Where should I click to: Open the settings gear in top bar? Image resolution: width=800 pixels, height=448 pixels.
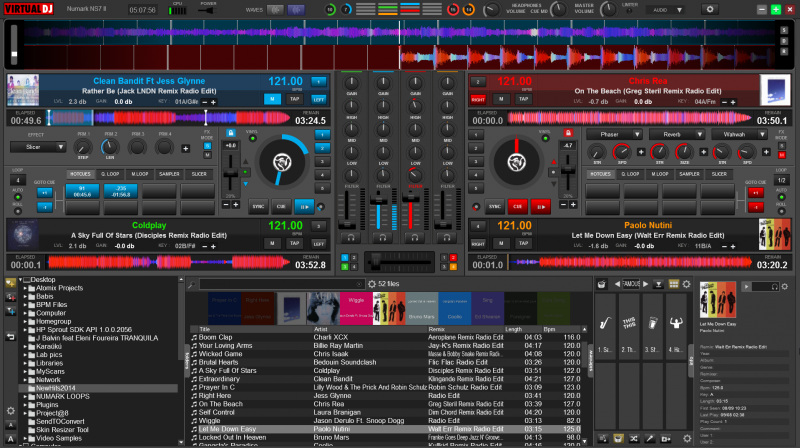tap(711, 9)
